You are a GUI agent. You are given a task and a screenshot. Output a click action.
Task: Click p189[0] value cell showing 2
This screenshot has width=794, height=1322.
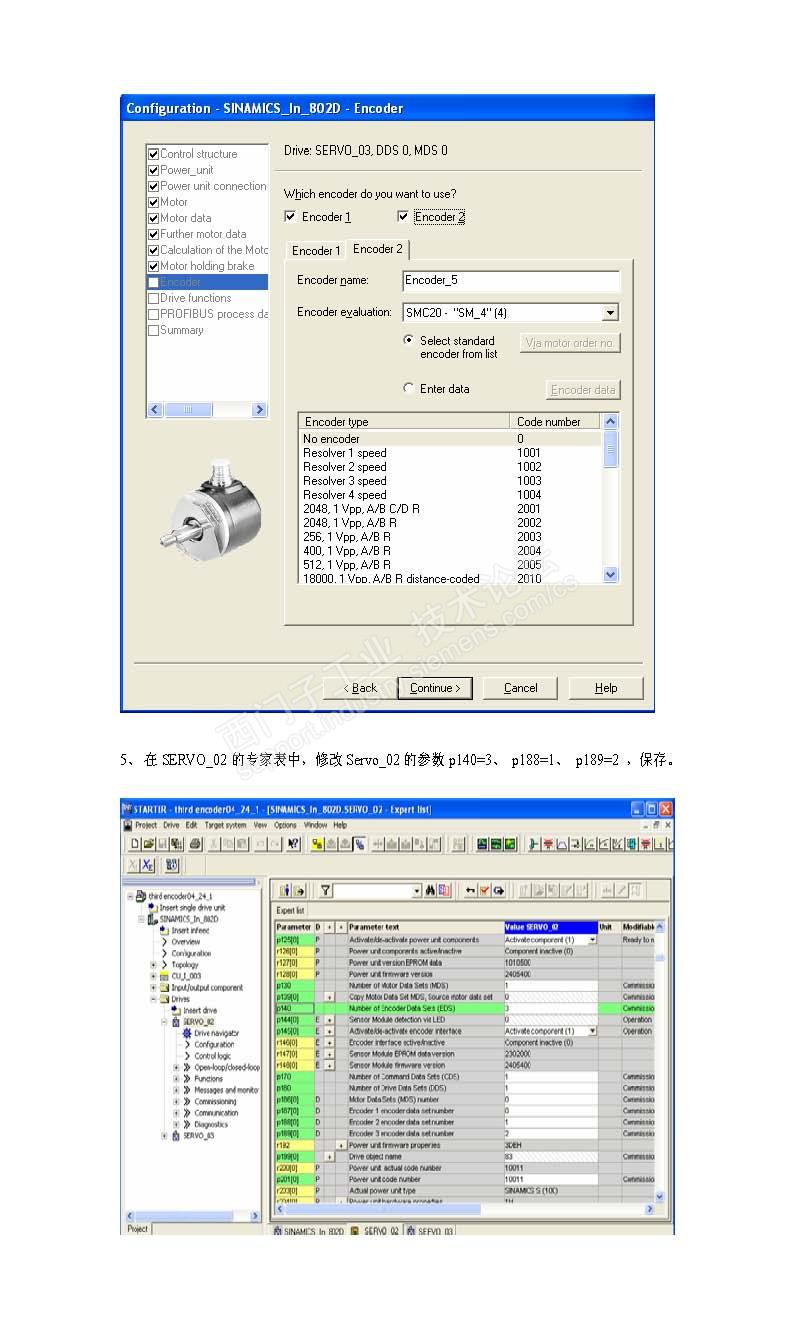pyautogui.click(x=549, y=1134)
